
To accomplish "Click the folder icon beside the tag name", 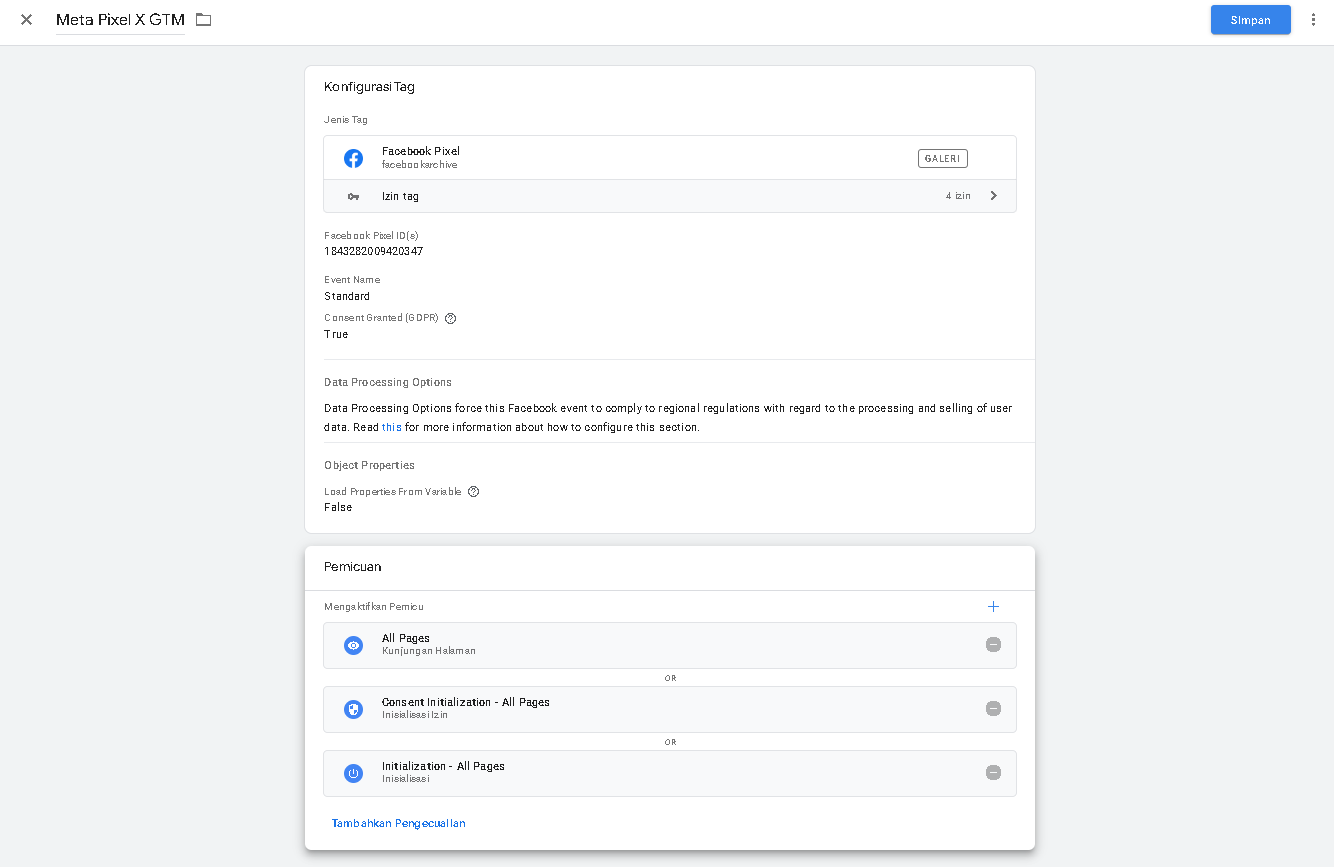I will (x=204, y=20).
